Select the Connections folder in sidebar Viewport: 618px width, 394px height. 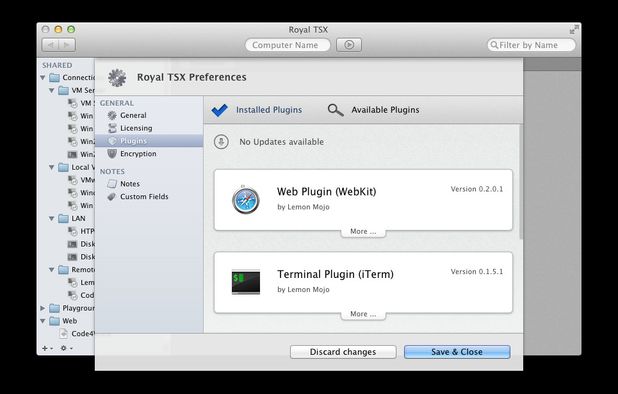pyautogui.click(x=72, y=78)
